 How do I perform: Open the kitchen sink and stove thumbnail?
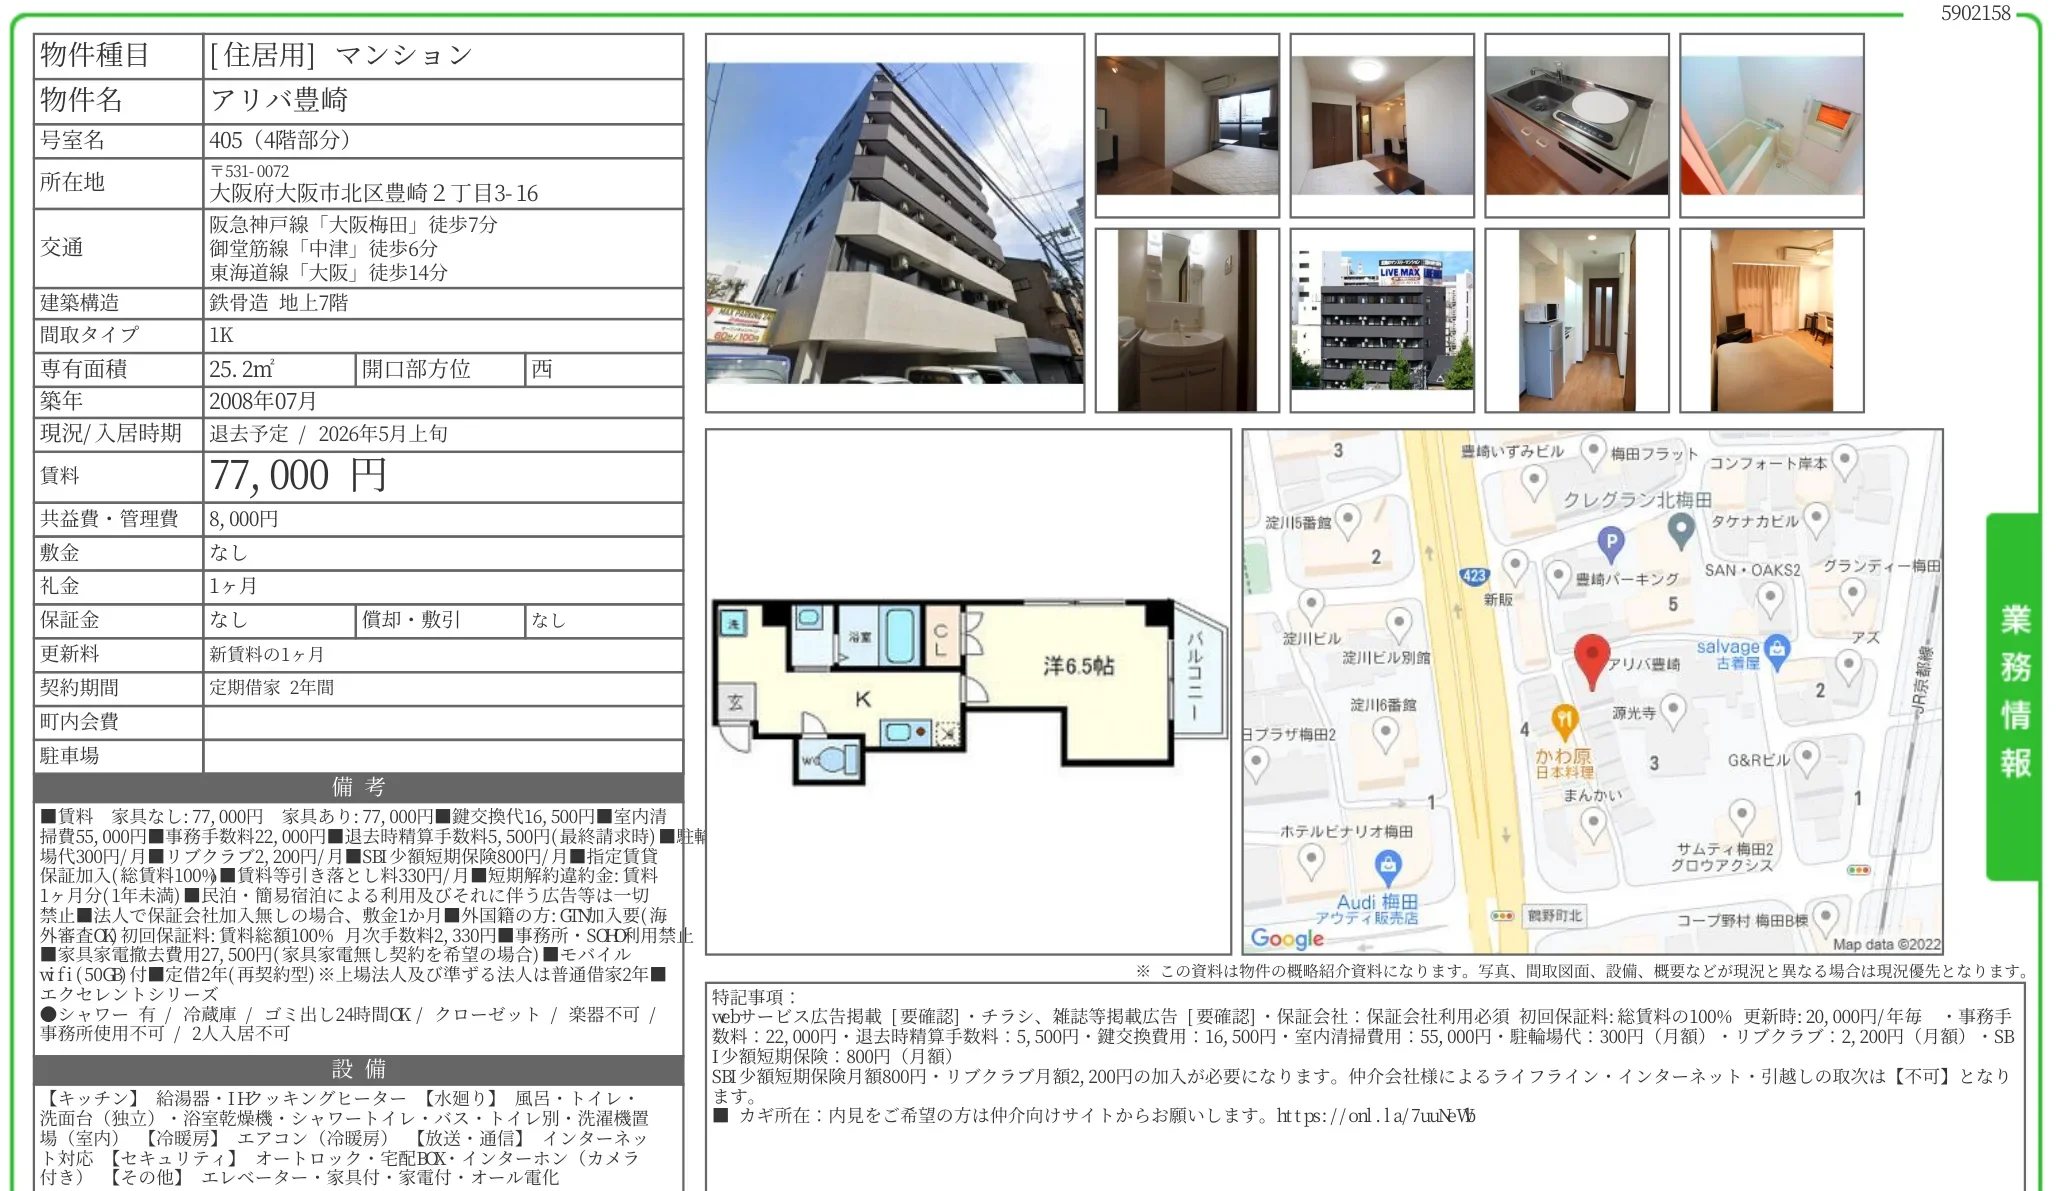(1576, 125)
